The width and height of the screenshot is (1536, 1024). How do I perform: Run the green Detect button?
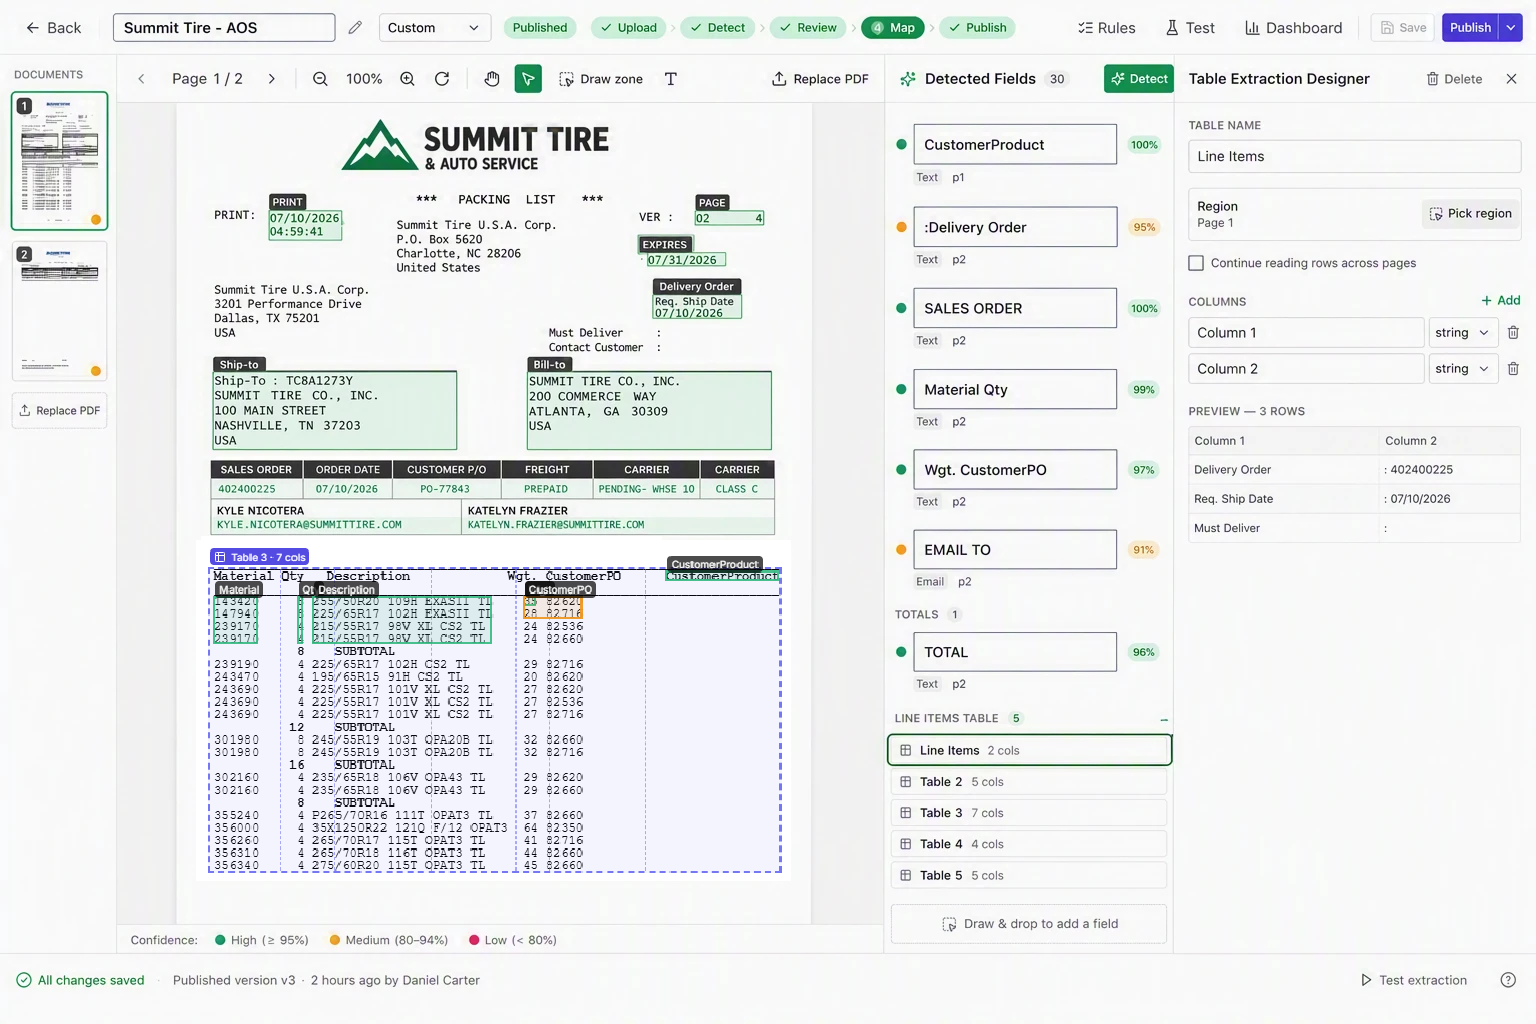click(x=1138, y=79)
